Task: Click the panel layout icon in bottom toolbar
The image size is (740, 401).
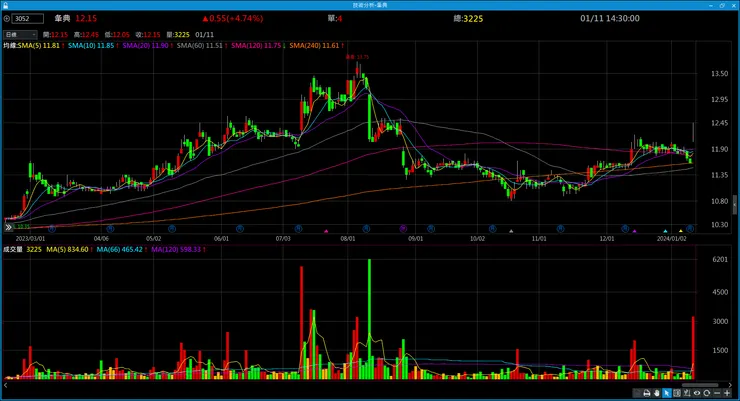Action: click(x=677, y=393)
